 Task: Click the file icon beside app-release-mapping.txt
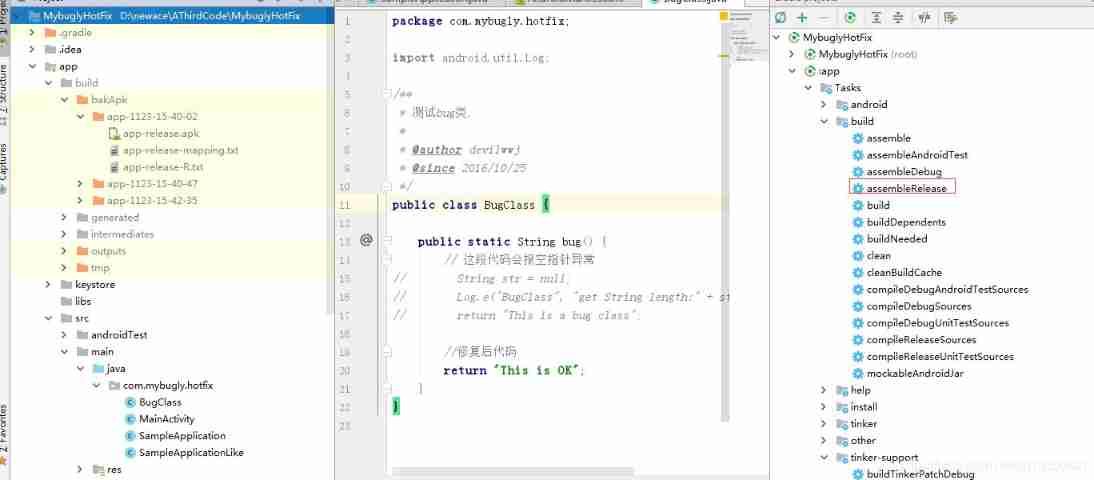[x=114, y=150]
